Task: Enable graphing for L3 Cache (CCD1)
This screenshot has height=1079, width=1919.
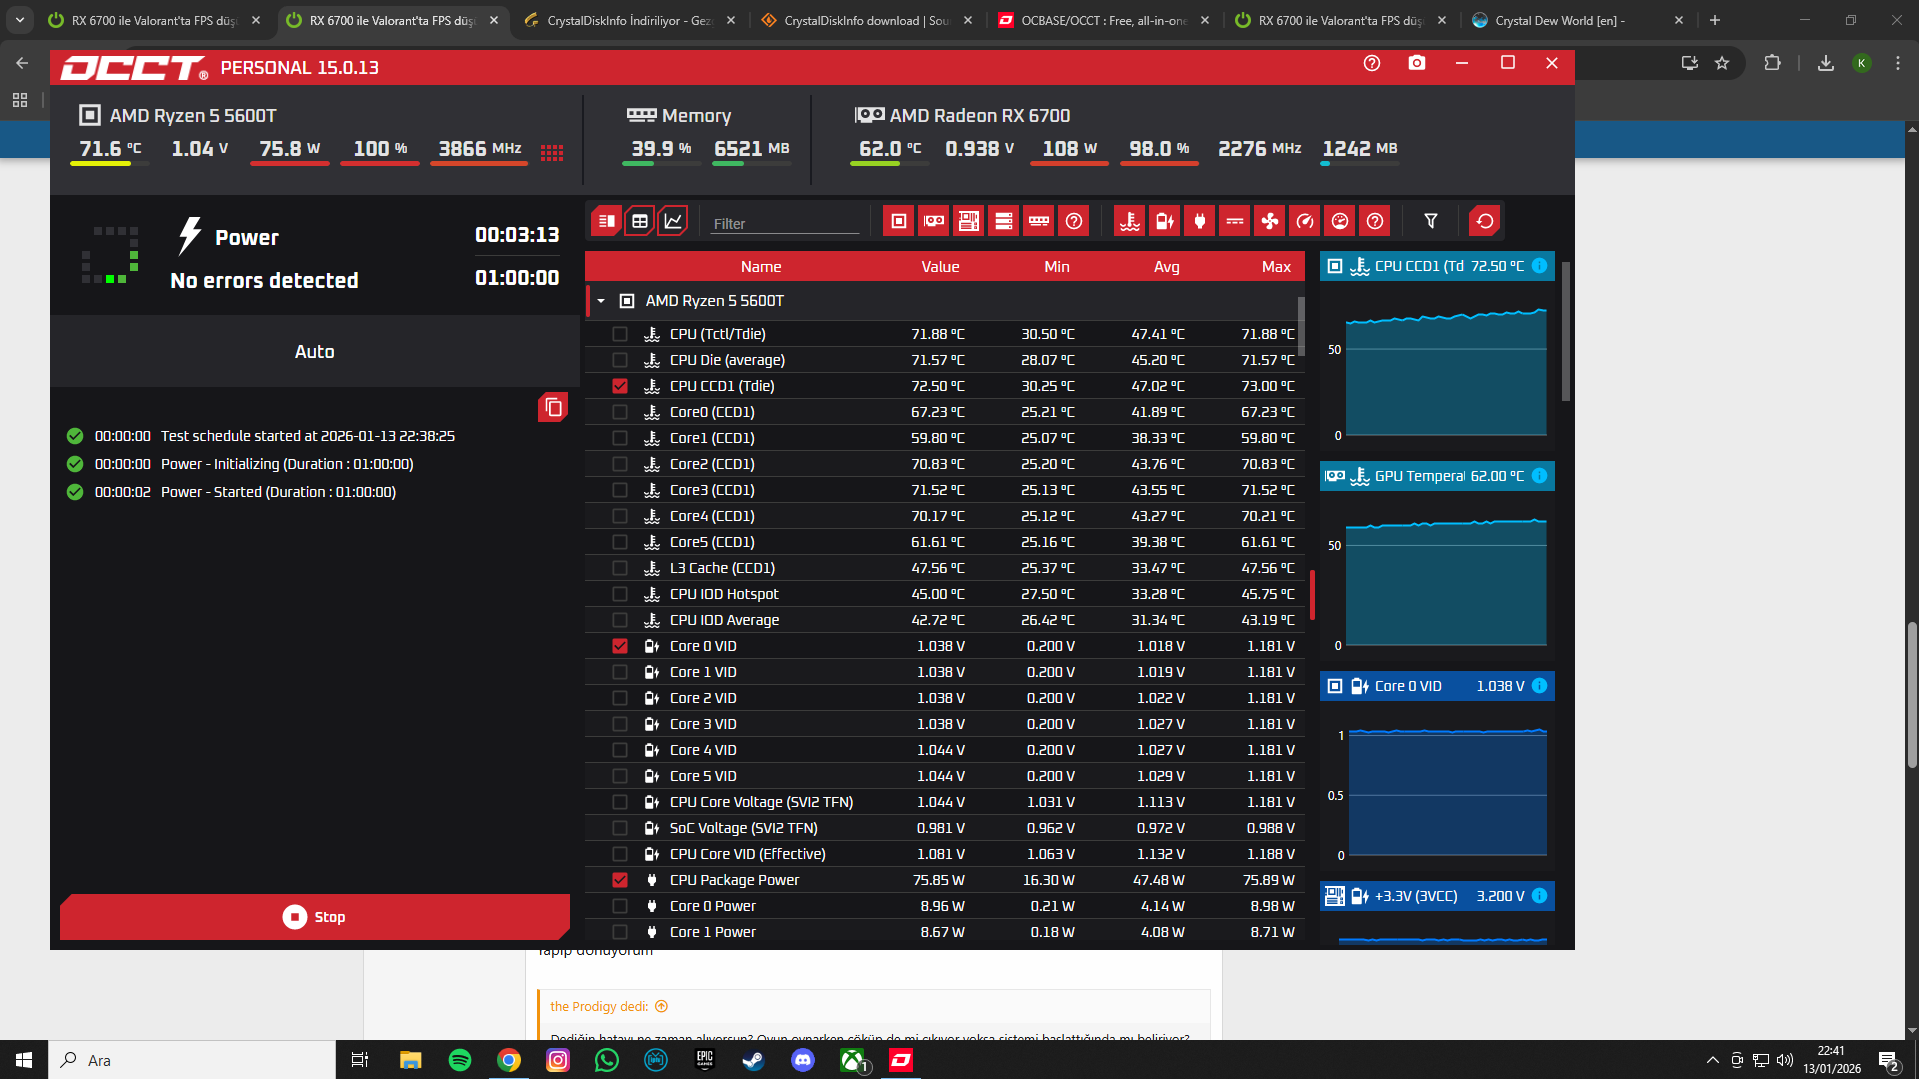Action: coord(620,568)
